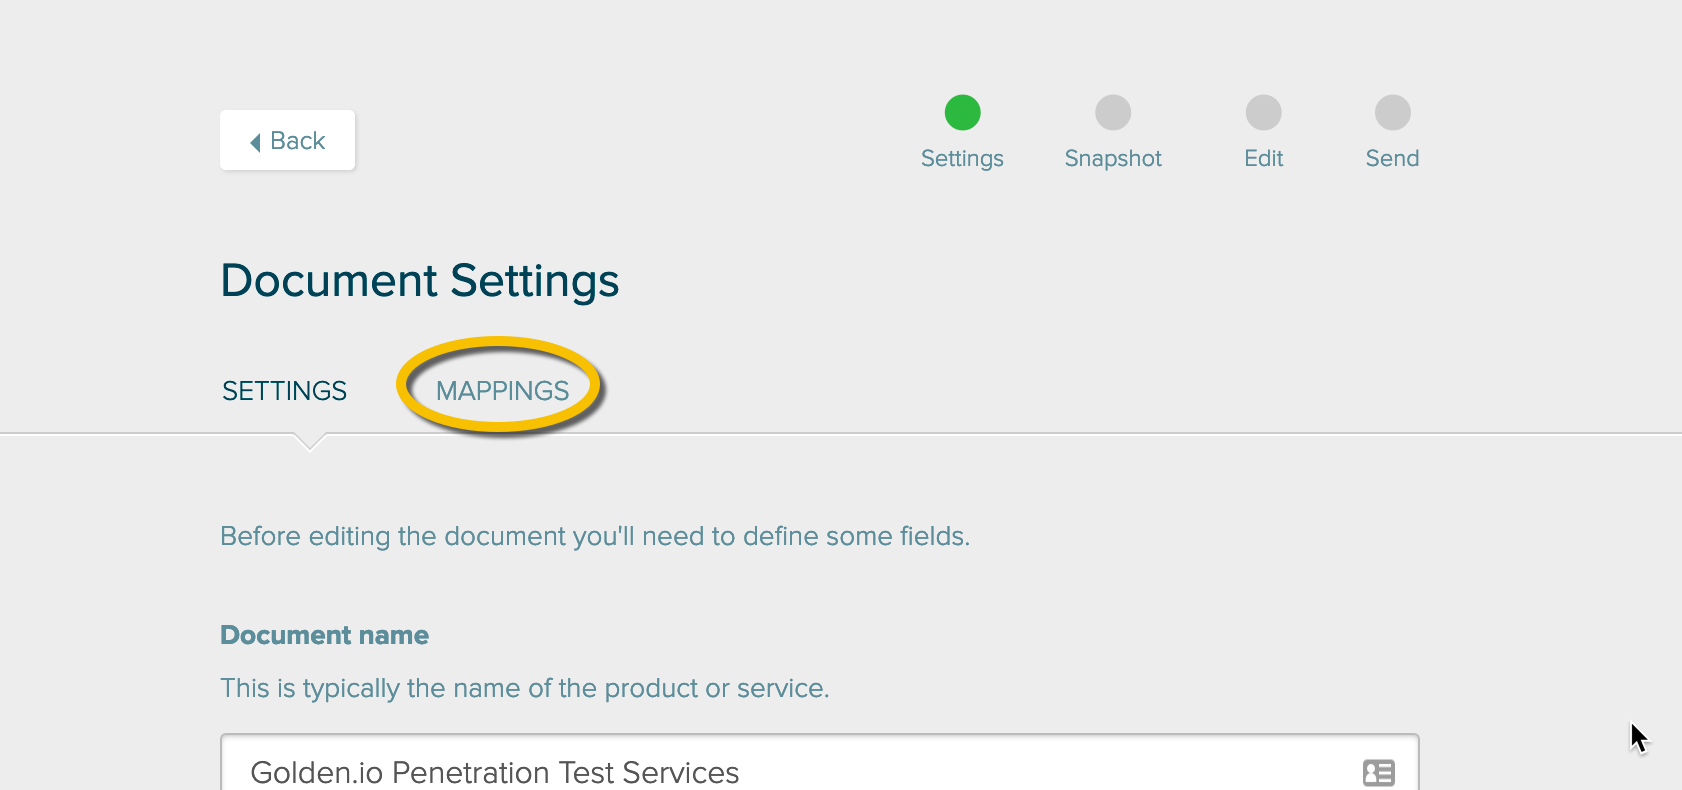Click the Document name input field
The image size is (1682, 790).
[x=820, y=763]
